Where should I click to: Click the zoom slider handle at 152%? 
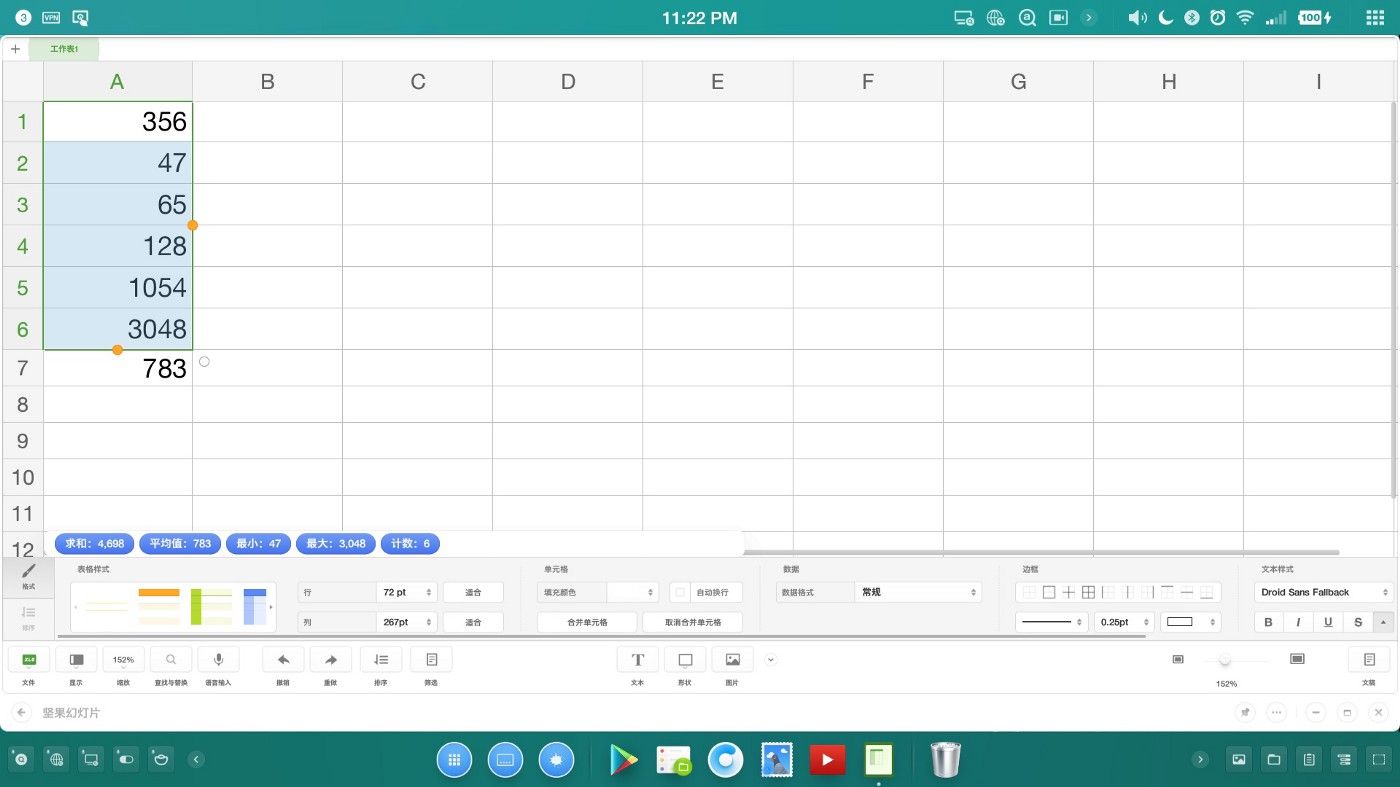pos(1225,660)
